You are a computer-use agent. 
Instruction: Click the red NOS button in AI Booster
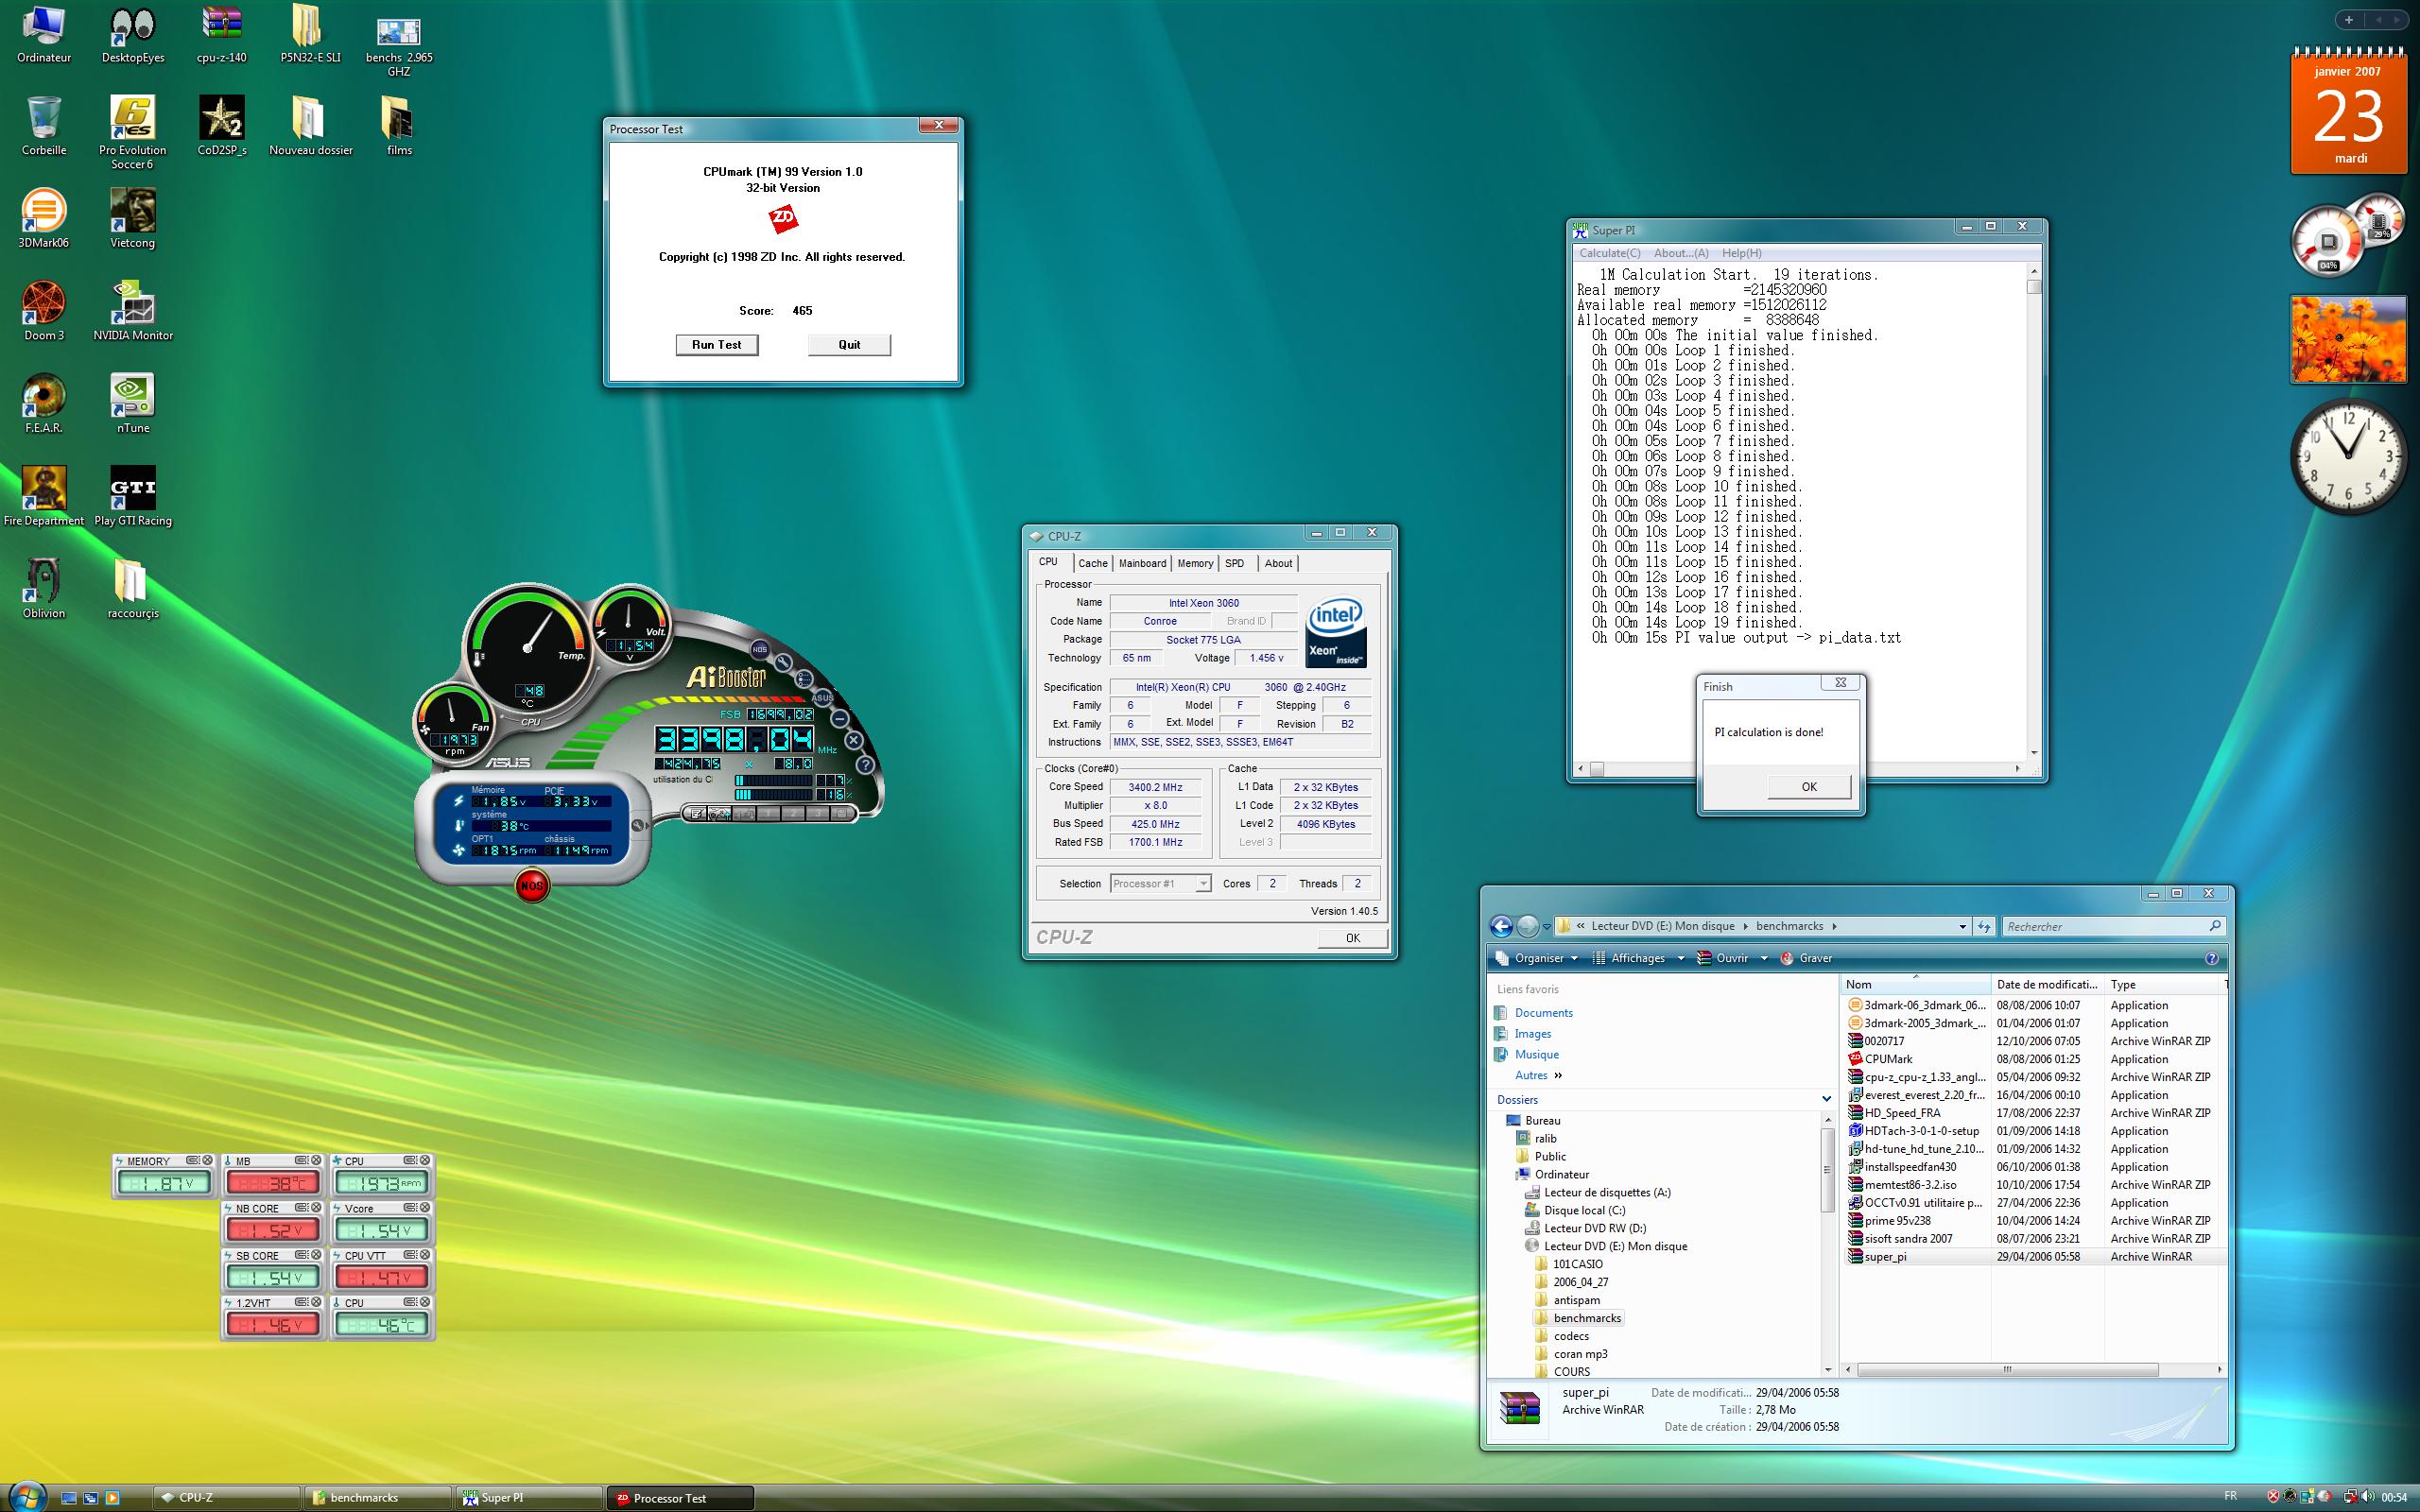tap(532, 886)
